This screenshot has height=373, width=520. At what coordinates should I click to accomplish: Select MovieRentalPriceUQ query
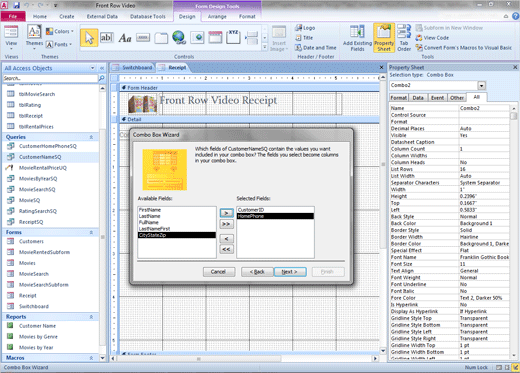pos(43,168)
